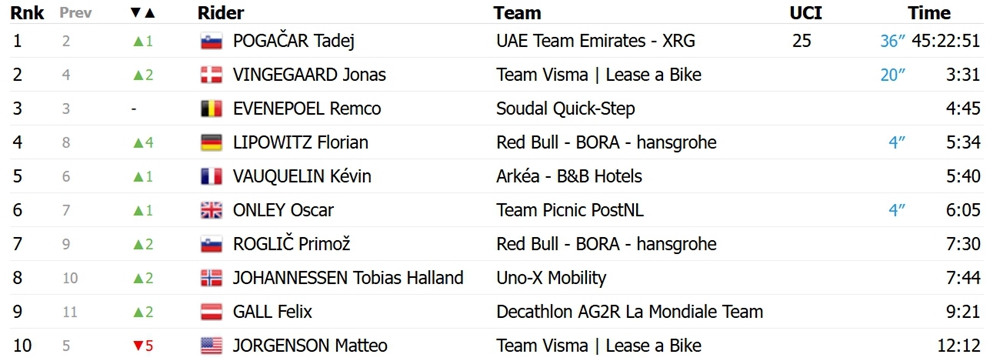Viewport: 1000px width, 361px height.
Task: Click the Norwegian flag beside JOHANNESSEN
Action: tap(211, 278)
